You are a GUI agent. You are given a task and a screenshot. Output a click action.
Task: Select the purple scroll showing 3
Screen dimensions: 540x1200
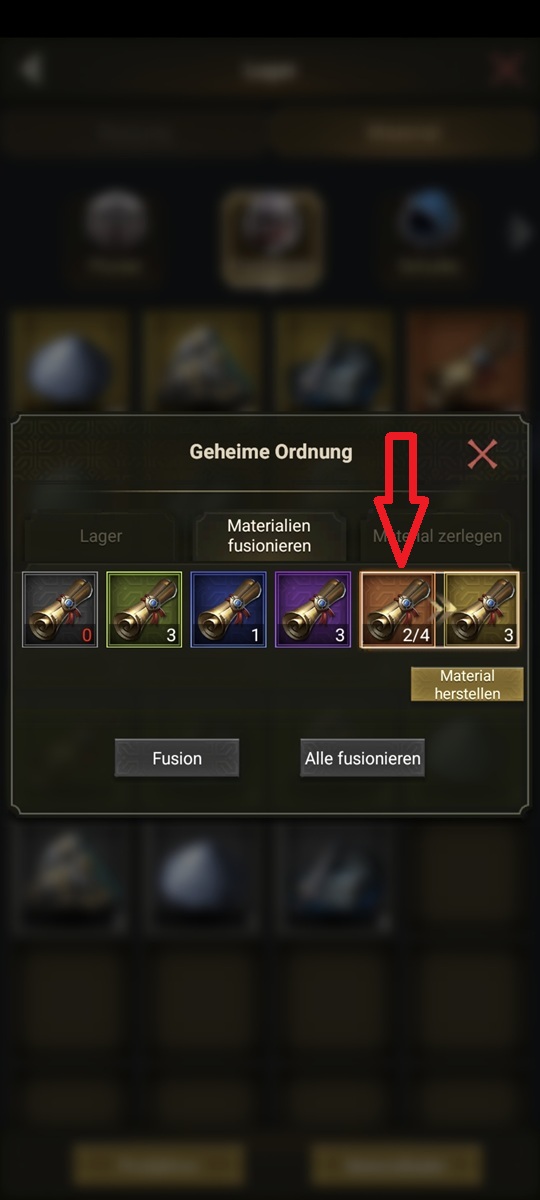pyautogui.click(x=313, y=610)
